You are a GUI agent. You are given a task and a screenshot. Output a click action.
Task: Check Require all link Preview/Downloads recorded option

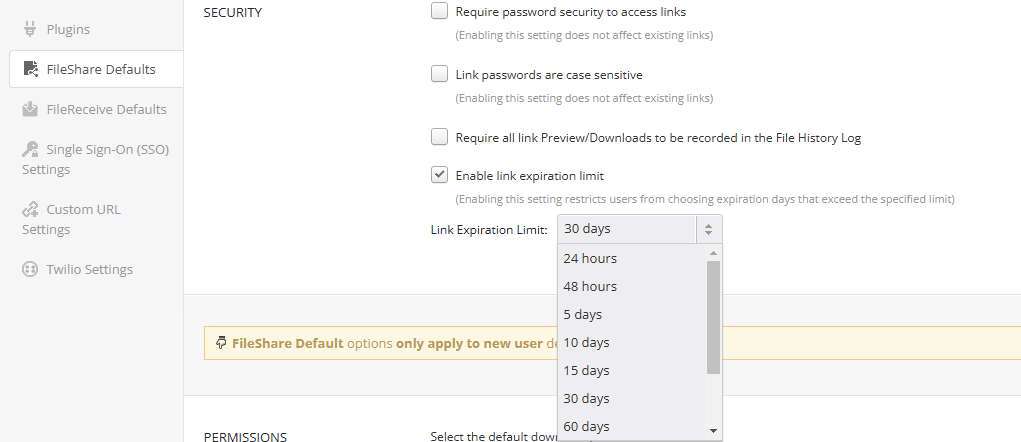coord(440,137)
